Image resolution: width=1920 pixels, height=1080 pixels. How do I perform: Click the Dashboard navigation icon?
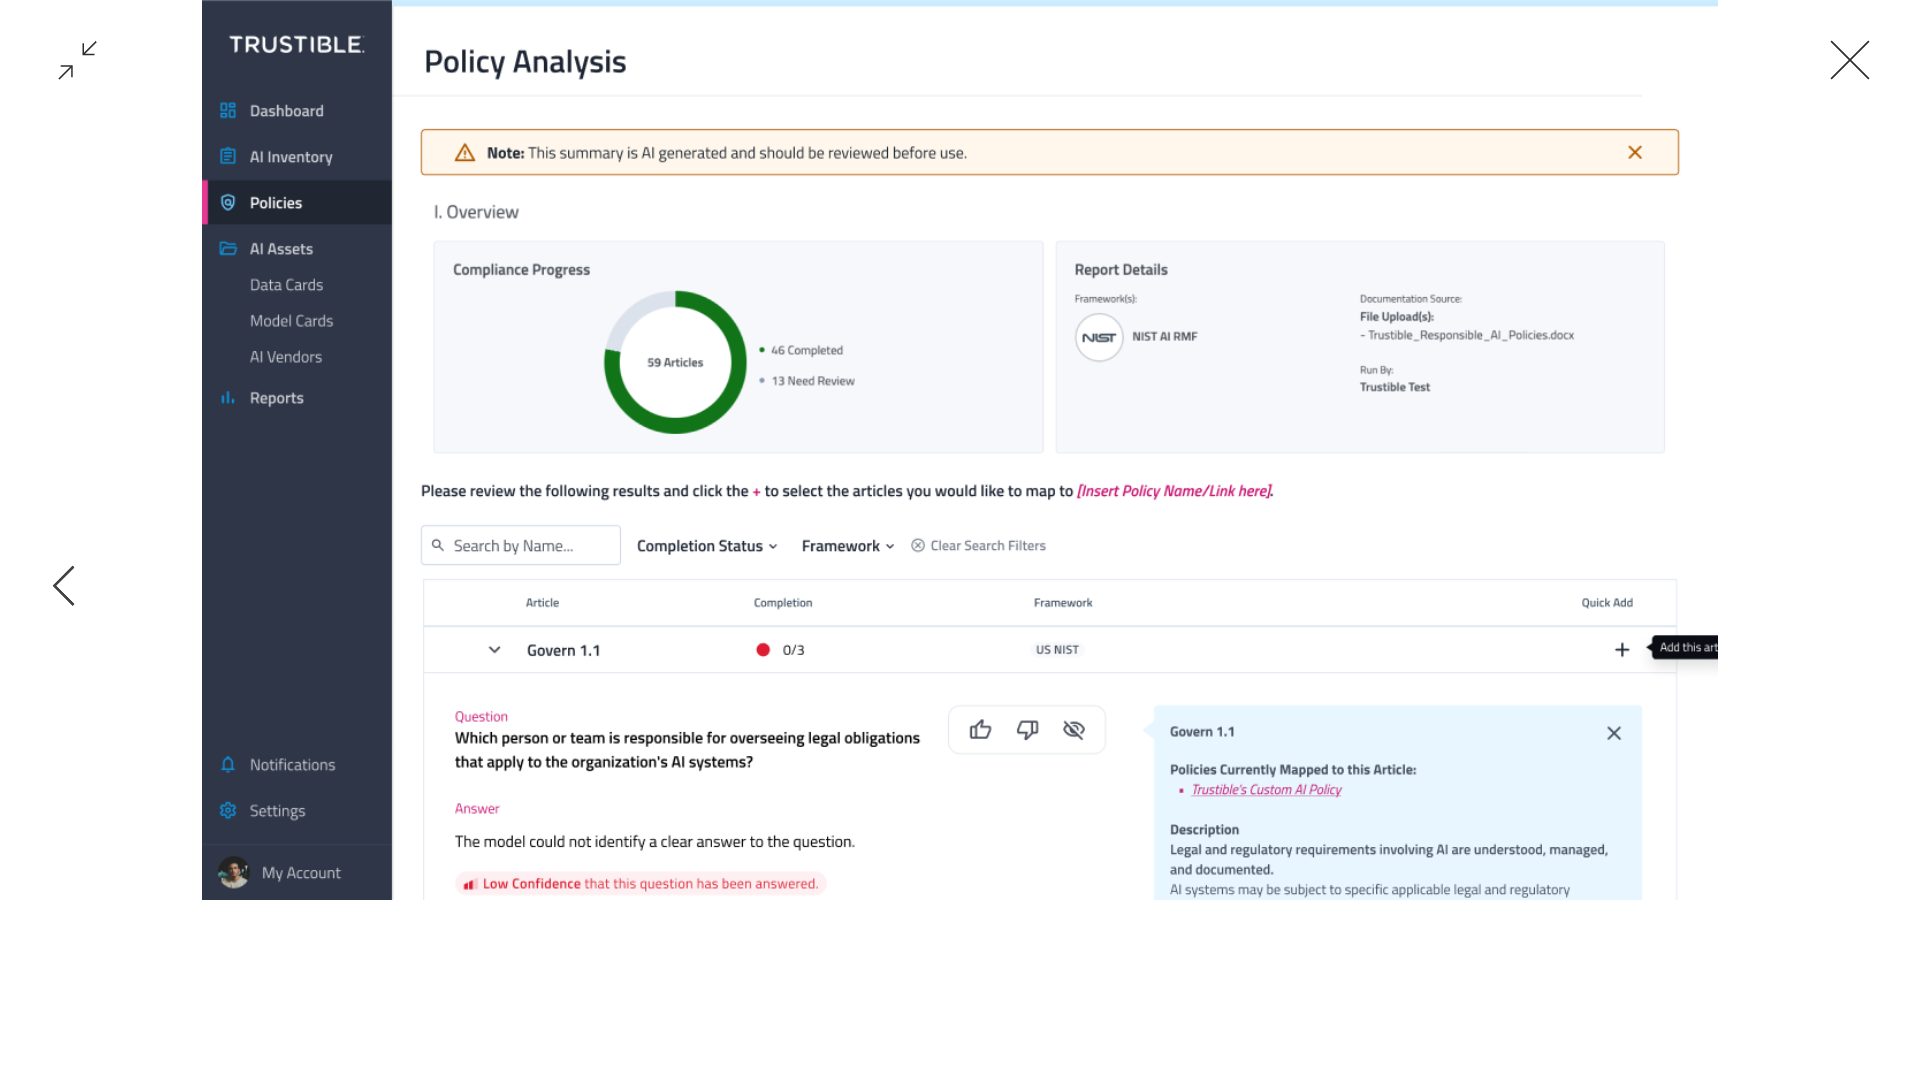point(228,109)
